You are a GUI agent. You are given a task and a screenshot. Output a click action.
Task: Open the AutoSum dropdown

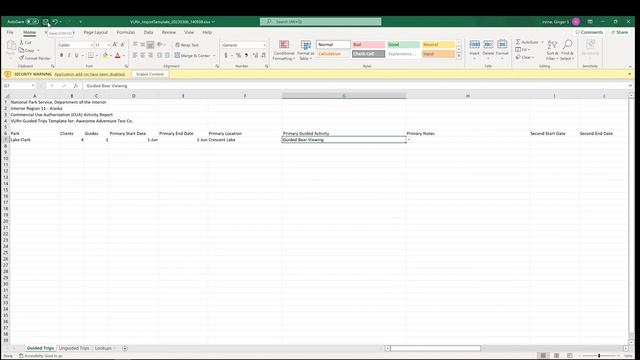point(542,42)
